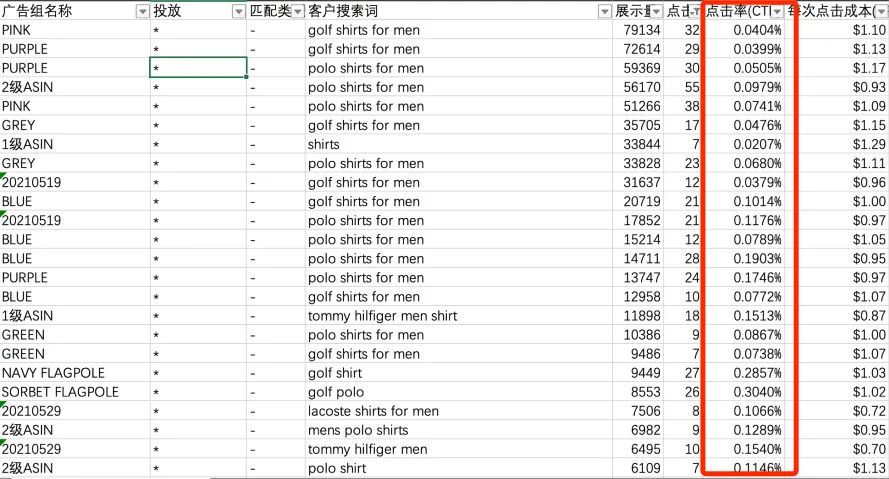Click the impressions cell showing 79134
This screenshot has height=479, width=889.
coord(638,30)
